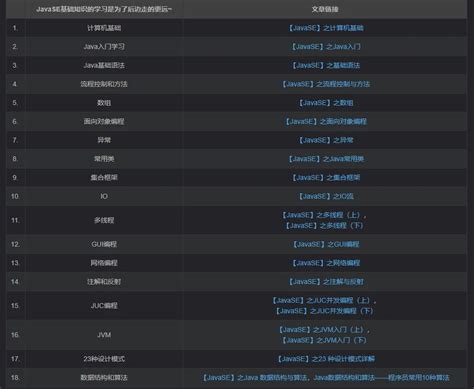Select the 常用类 topic cell
This screenshot has width=474, height=389.
(104, 159)
